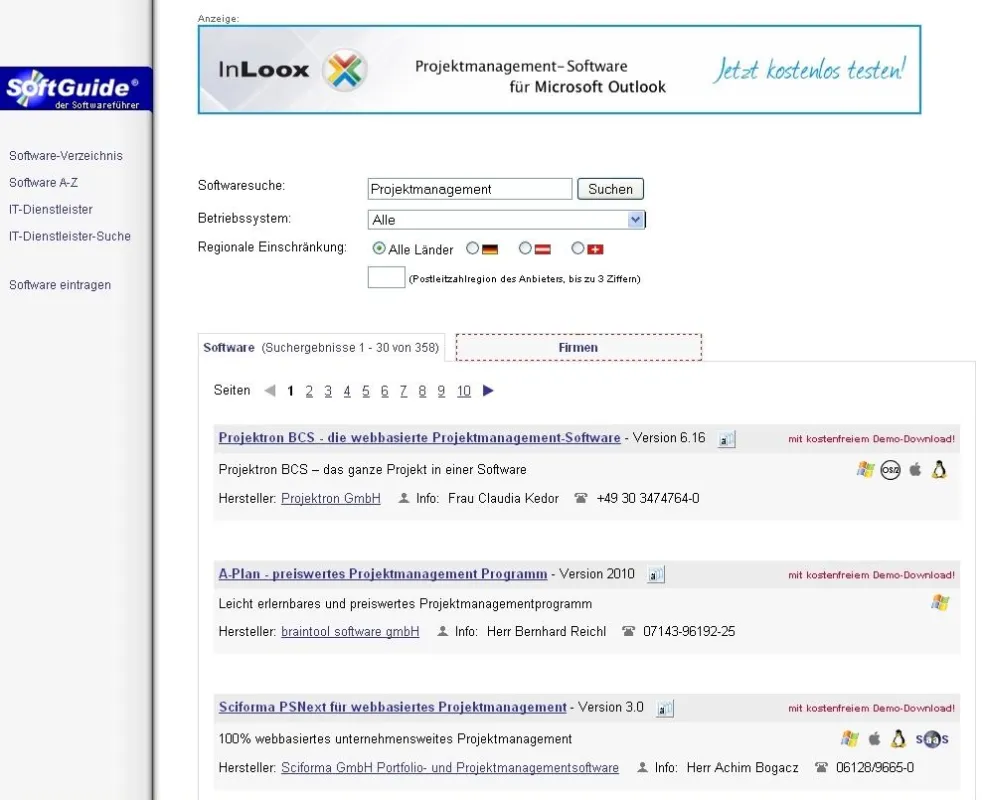Go to results page 9
This screenshot has height=800, width=982.
(x=441, y=392)
